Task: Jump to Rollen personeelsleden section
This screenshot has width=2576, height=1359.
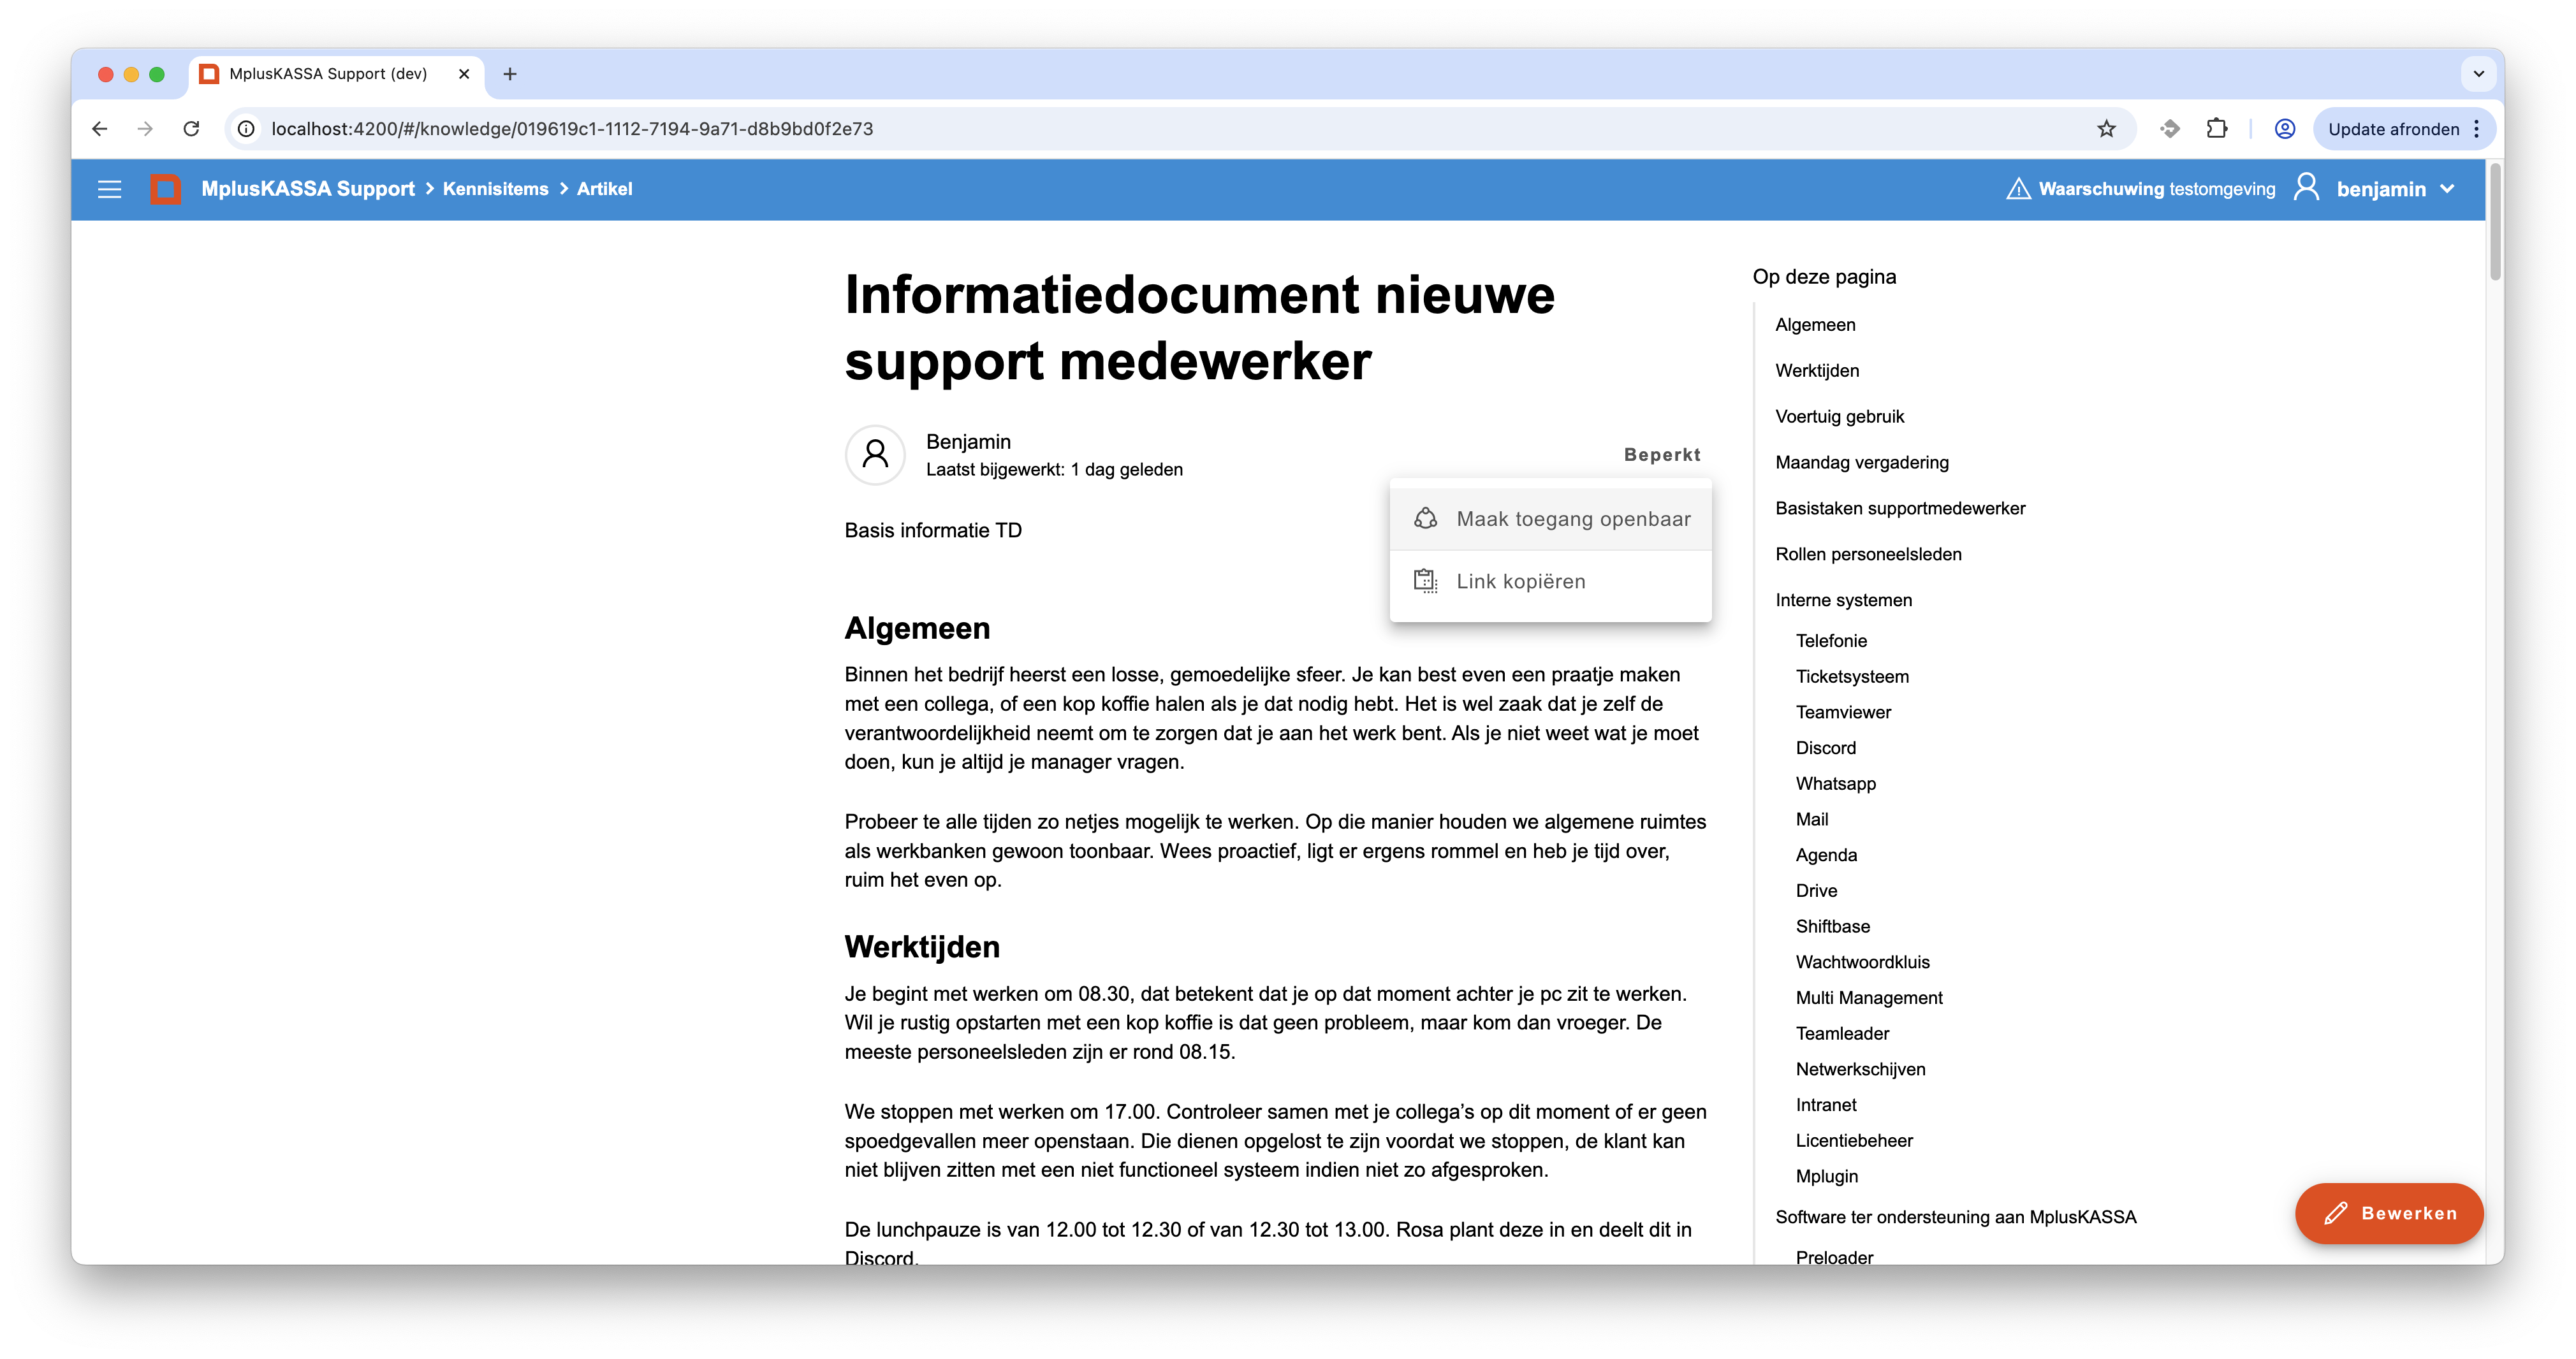Action: pos(1868,554)
